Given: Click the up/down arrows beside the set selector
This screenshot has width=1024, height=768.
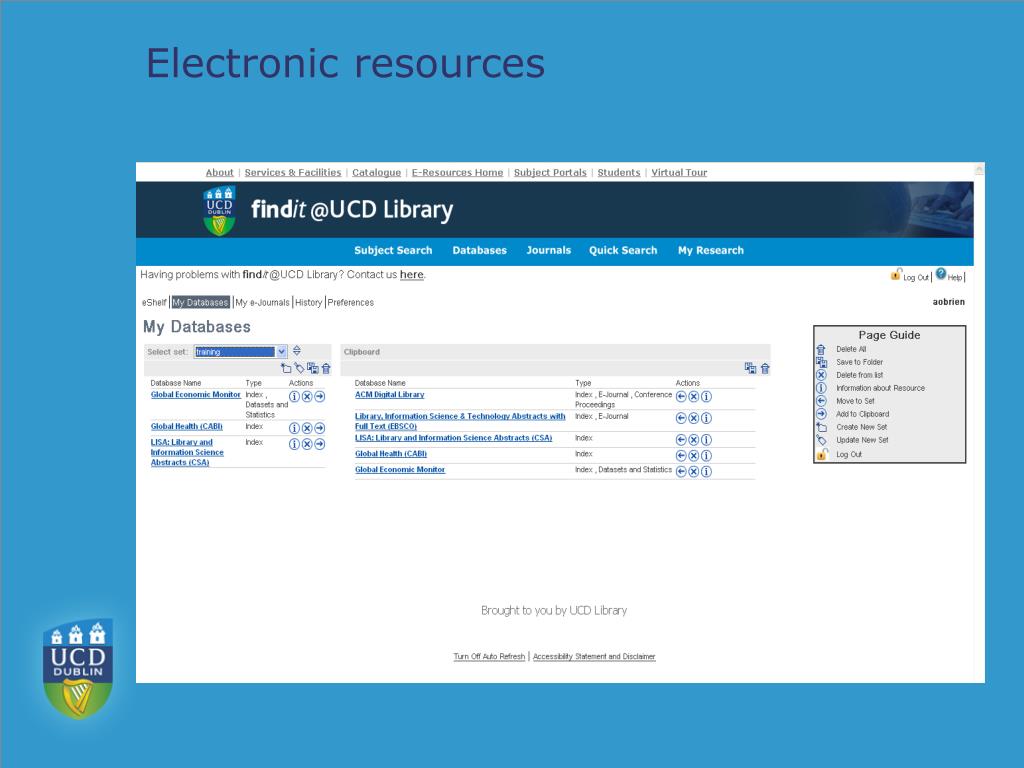Looking at the screenshot, I should point(296,351).
